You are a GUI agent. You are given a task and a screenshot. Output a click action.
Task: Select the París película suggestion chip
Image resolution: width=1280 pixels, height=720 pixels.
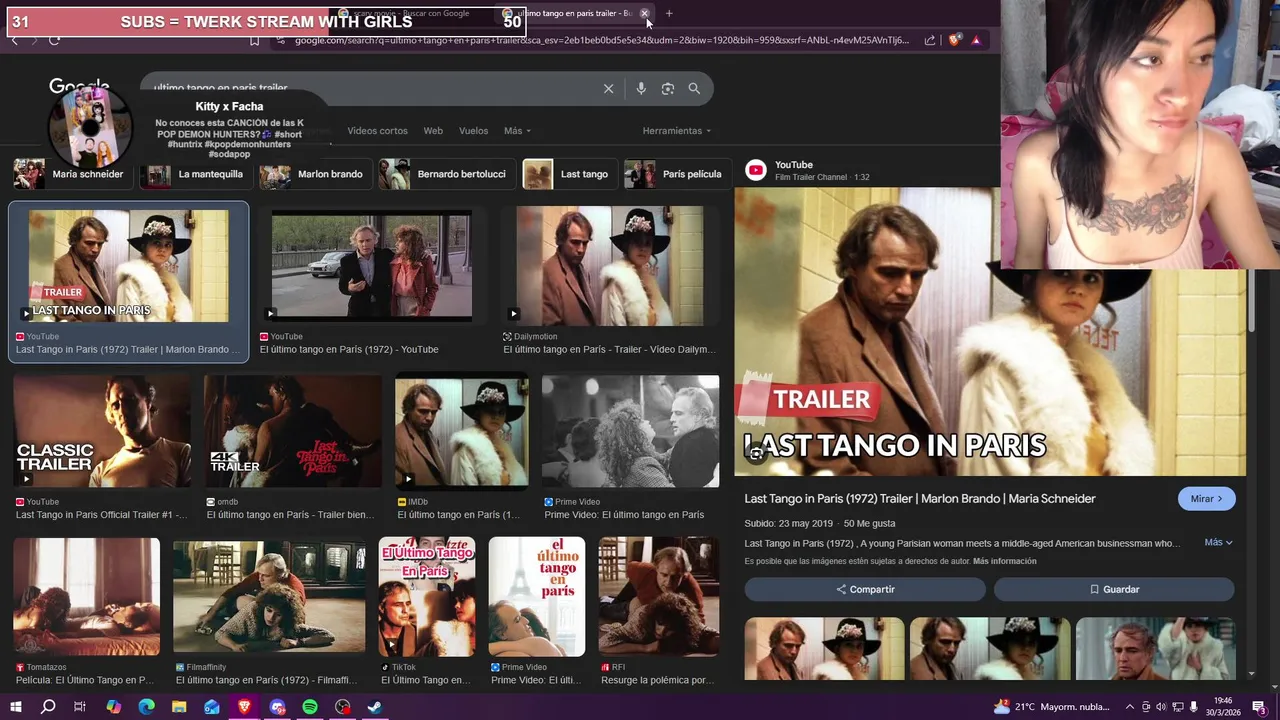tap(676, 174)
